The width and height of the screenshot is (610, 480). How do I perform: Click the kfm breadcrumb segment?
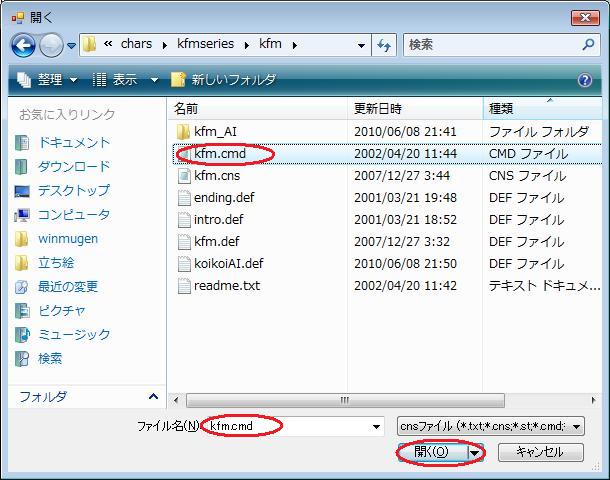coord(270,44)
